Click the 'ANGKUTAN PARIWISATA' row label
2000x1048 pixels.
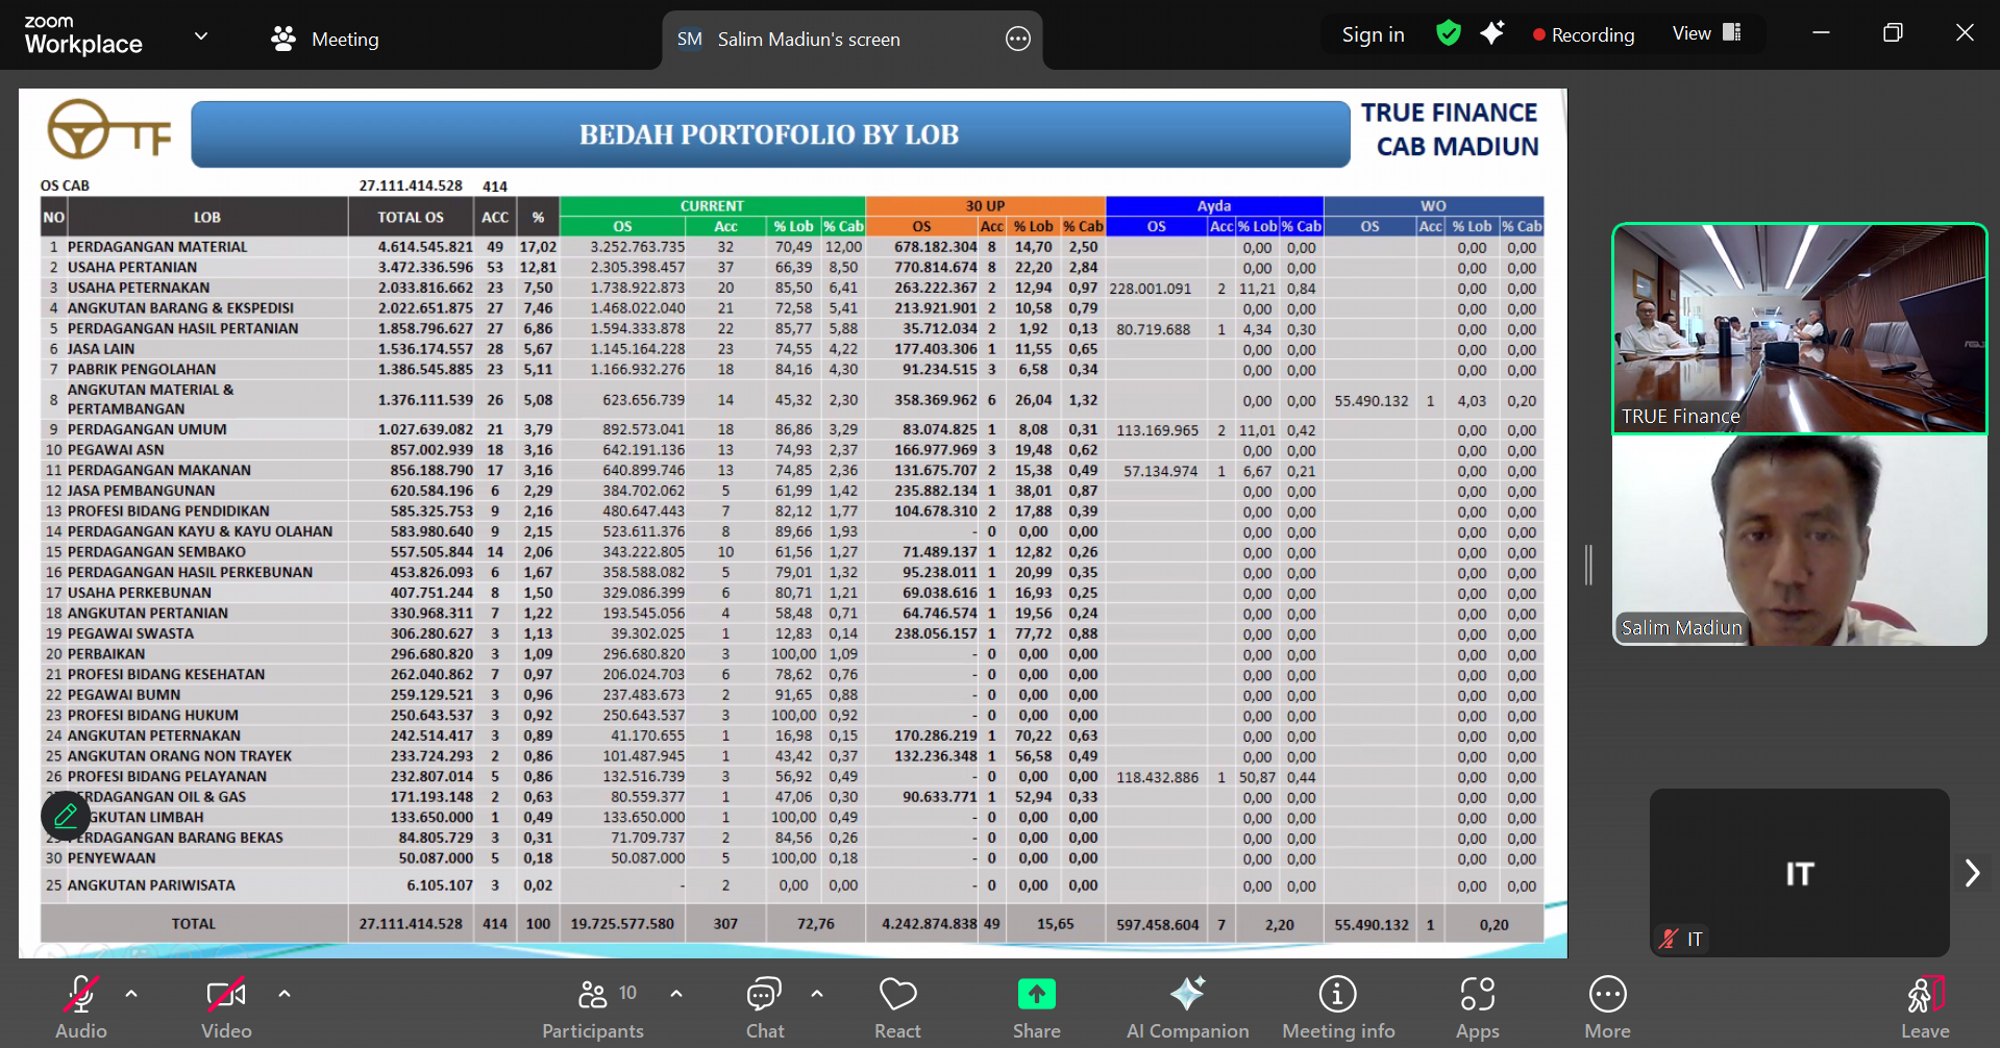click(x=151, y=885)
